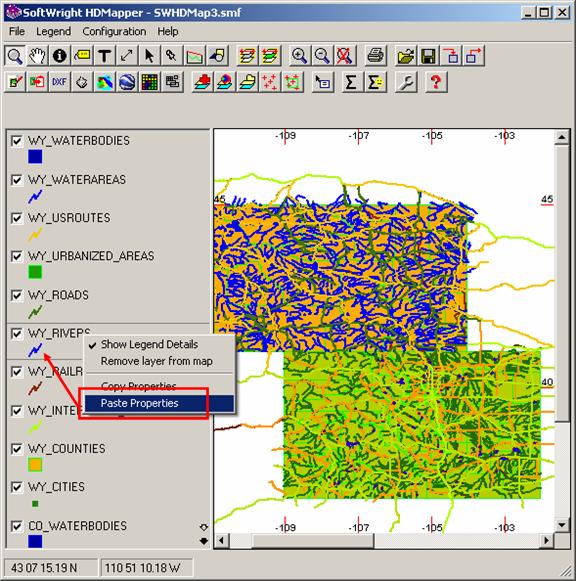Click the green checkmark edit icon
The height and width of the screenshot is (581, 576).
click(x=15, y=82)
